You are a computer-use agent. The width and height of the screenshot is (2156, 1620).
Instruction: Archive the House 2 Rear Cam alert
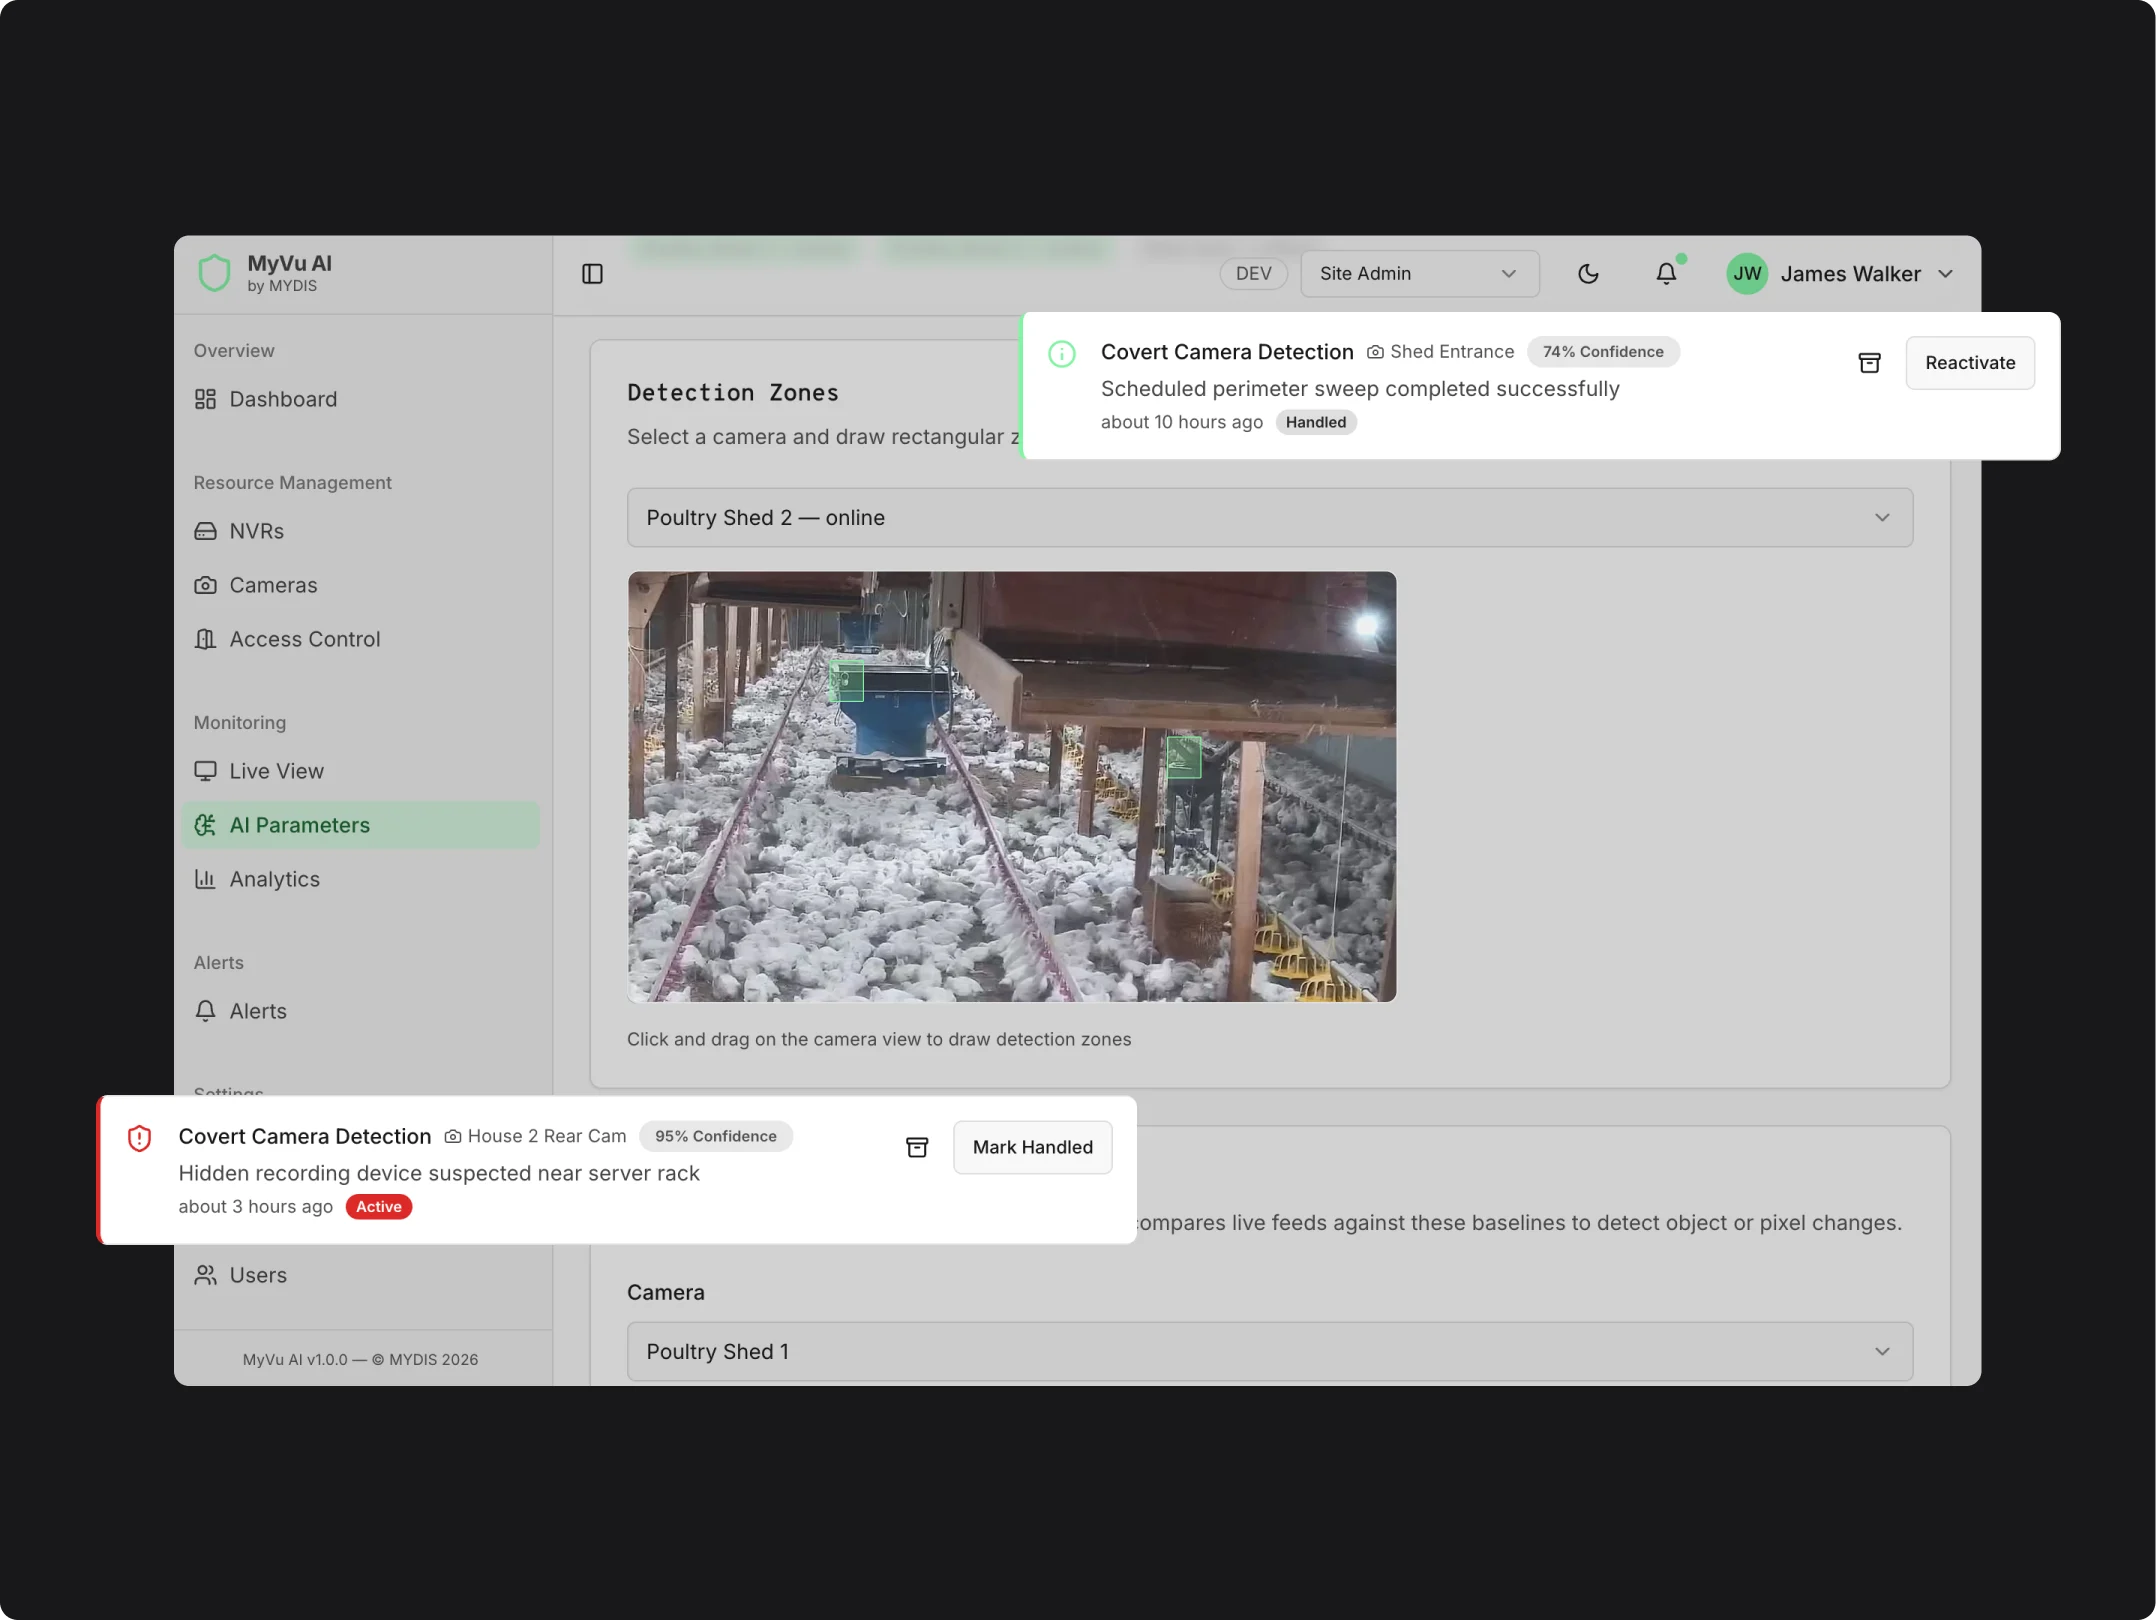tap(917, 1147)
